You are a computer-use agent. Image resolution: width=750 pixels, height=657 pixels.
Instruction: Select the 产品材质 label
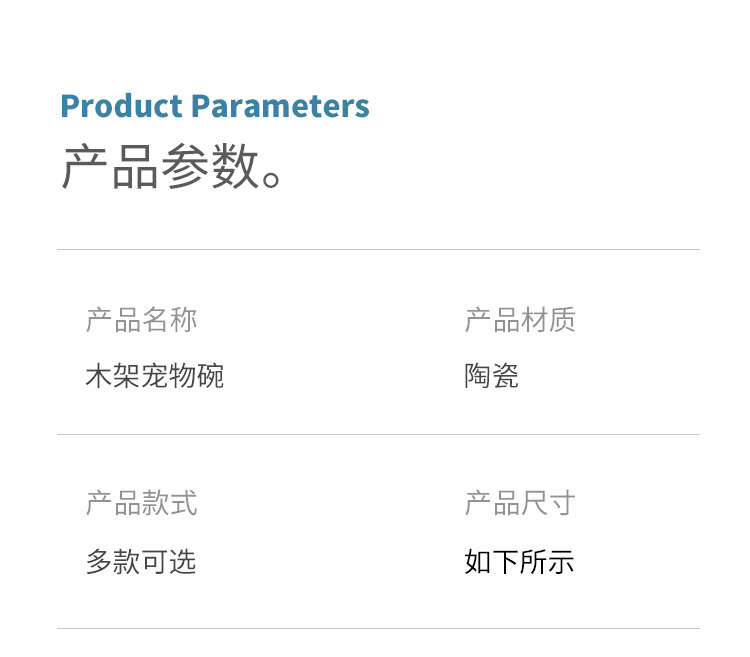(520, 320)
